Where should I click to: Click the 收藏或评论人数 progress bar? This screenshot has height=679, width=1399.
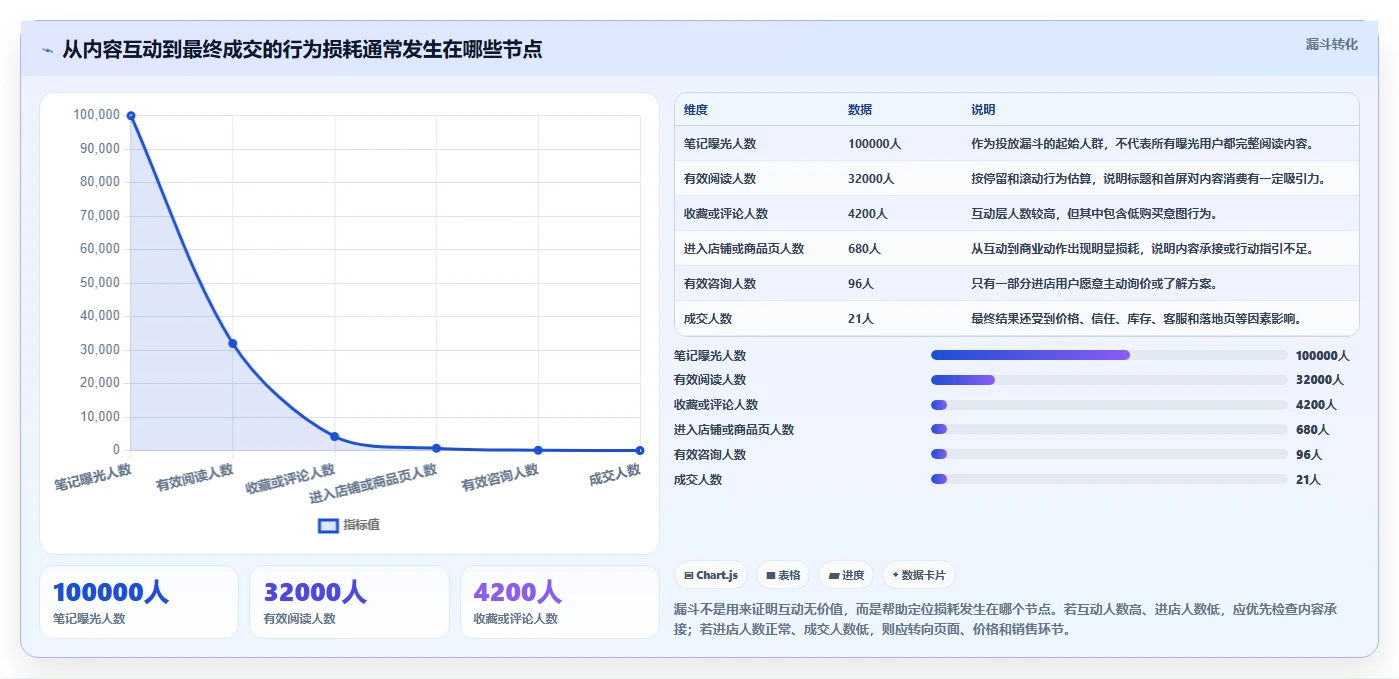[x=1109, y=405]
